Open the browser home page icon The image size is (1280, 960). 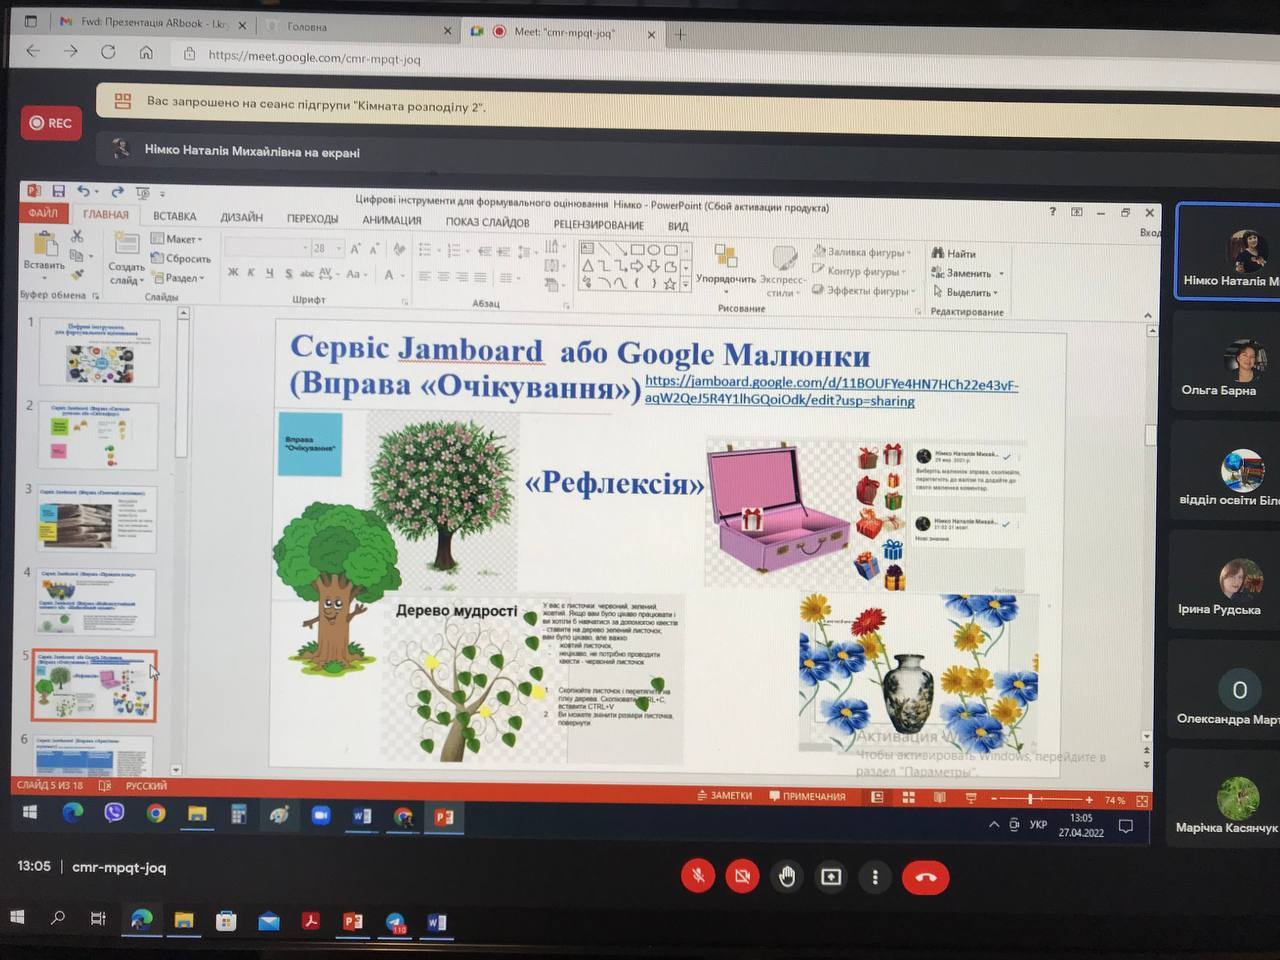point(146,53)
